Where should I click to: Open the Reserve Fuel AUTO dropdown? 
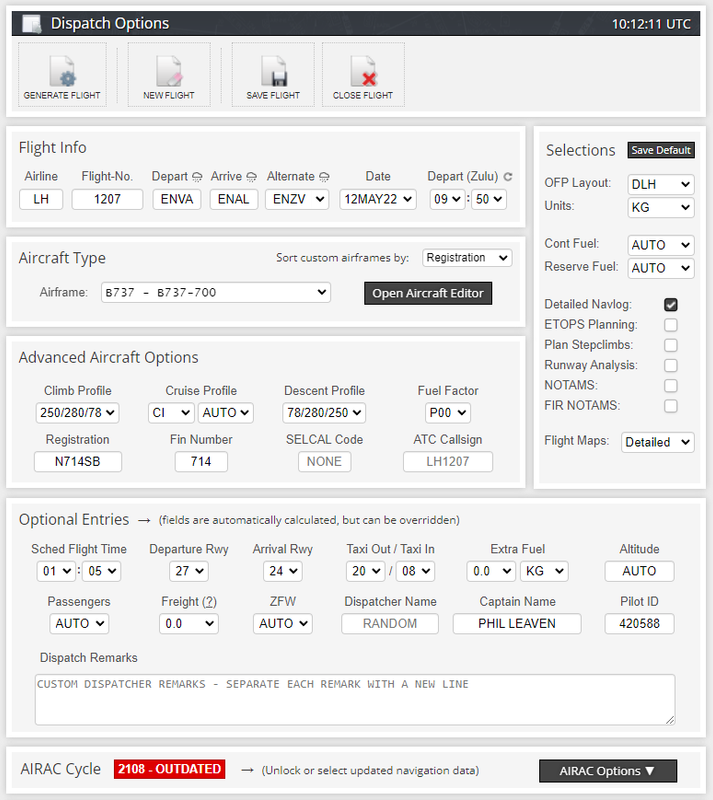[x=660, y=268]
